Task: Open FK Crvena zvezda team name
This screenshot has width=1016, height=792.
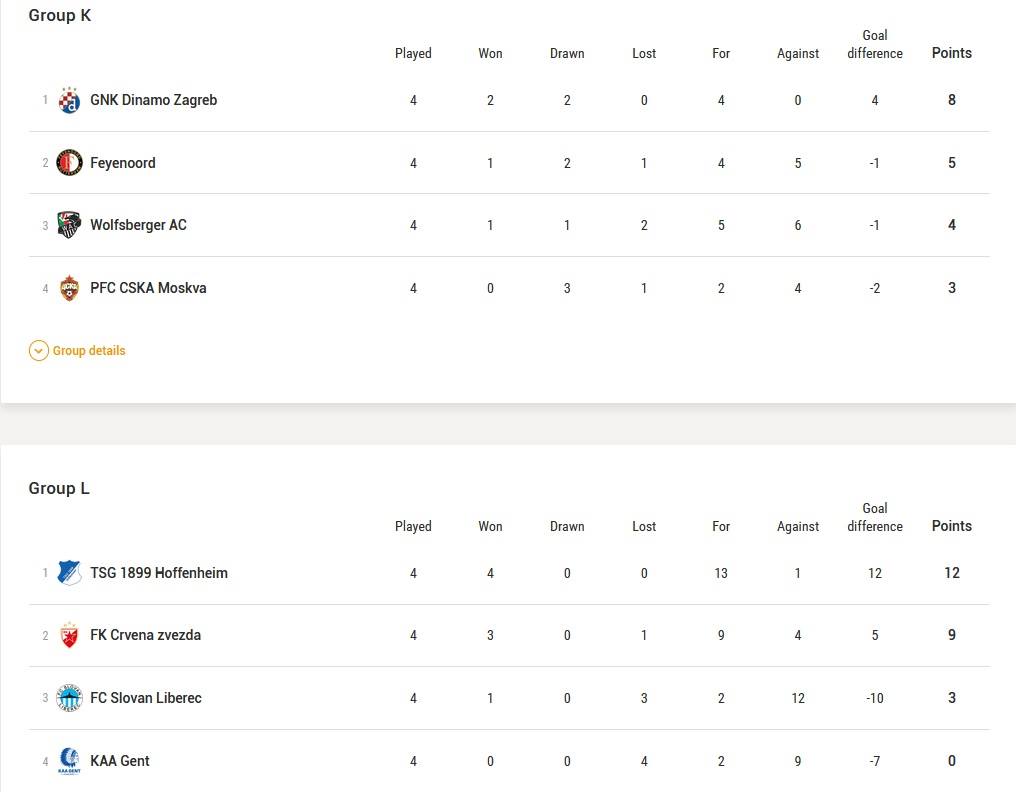Action: click(145, 635)
